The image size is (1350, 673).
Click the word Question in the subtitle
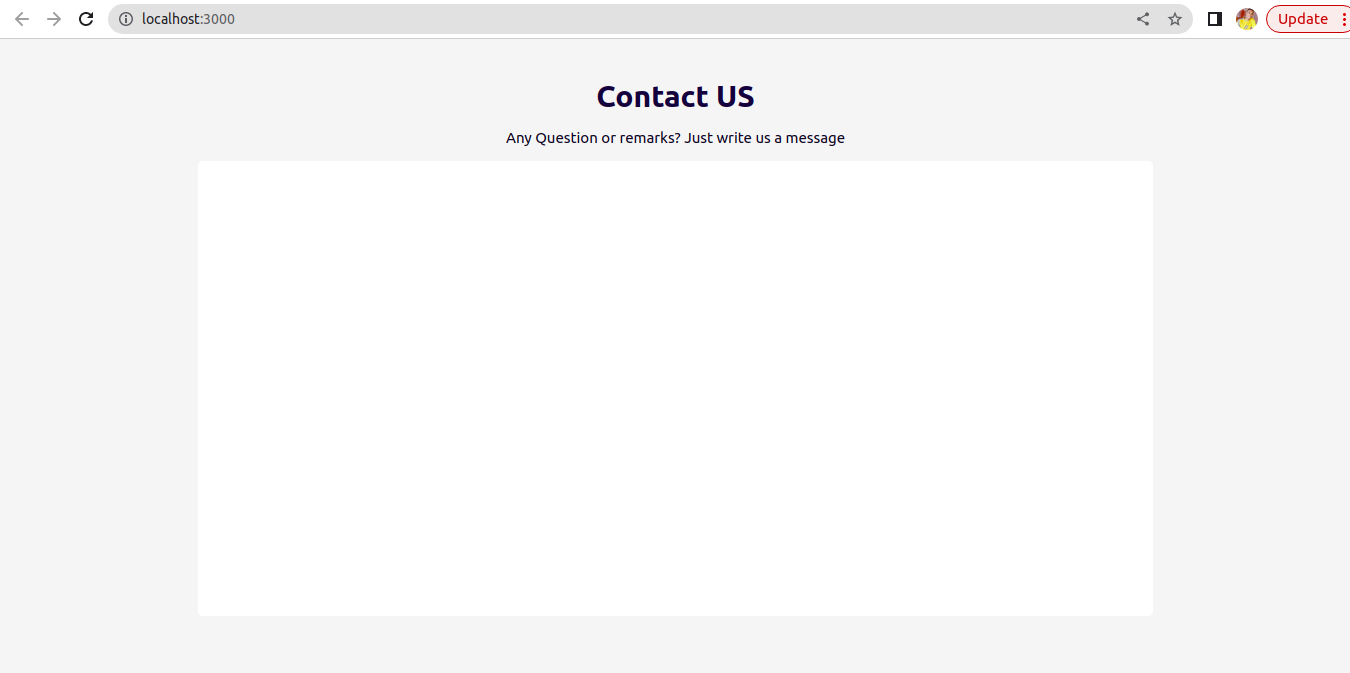click(x=566, y=138)
